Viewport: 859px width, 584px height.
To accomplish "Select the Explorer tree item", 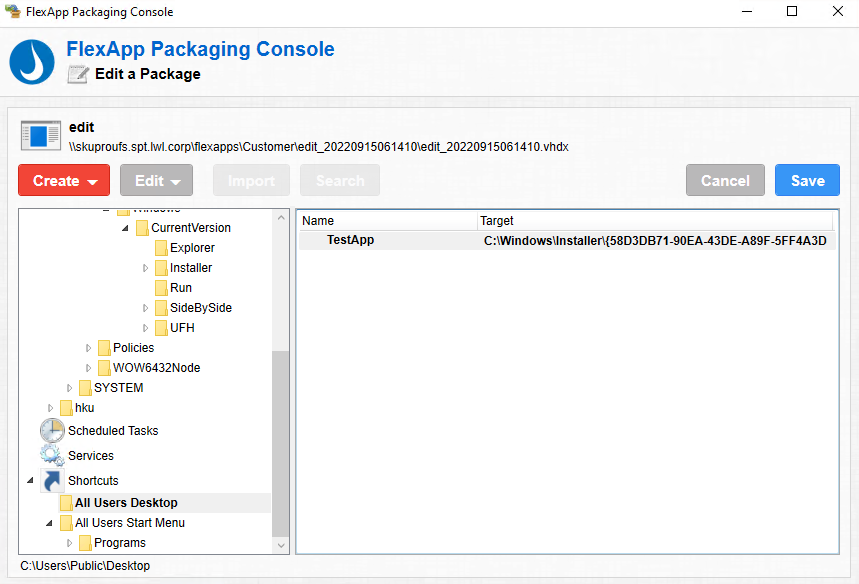I will (192, 248).
